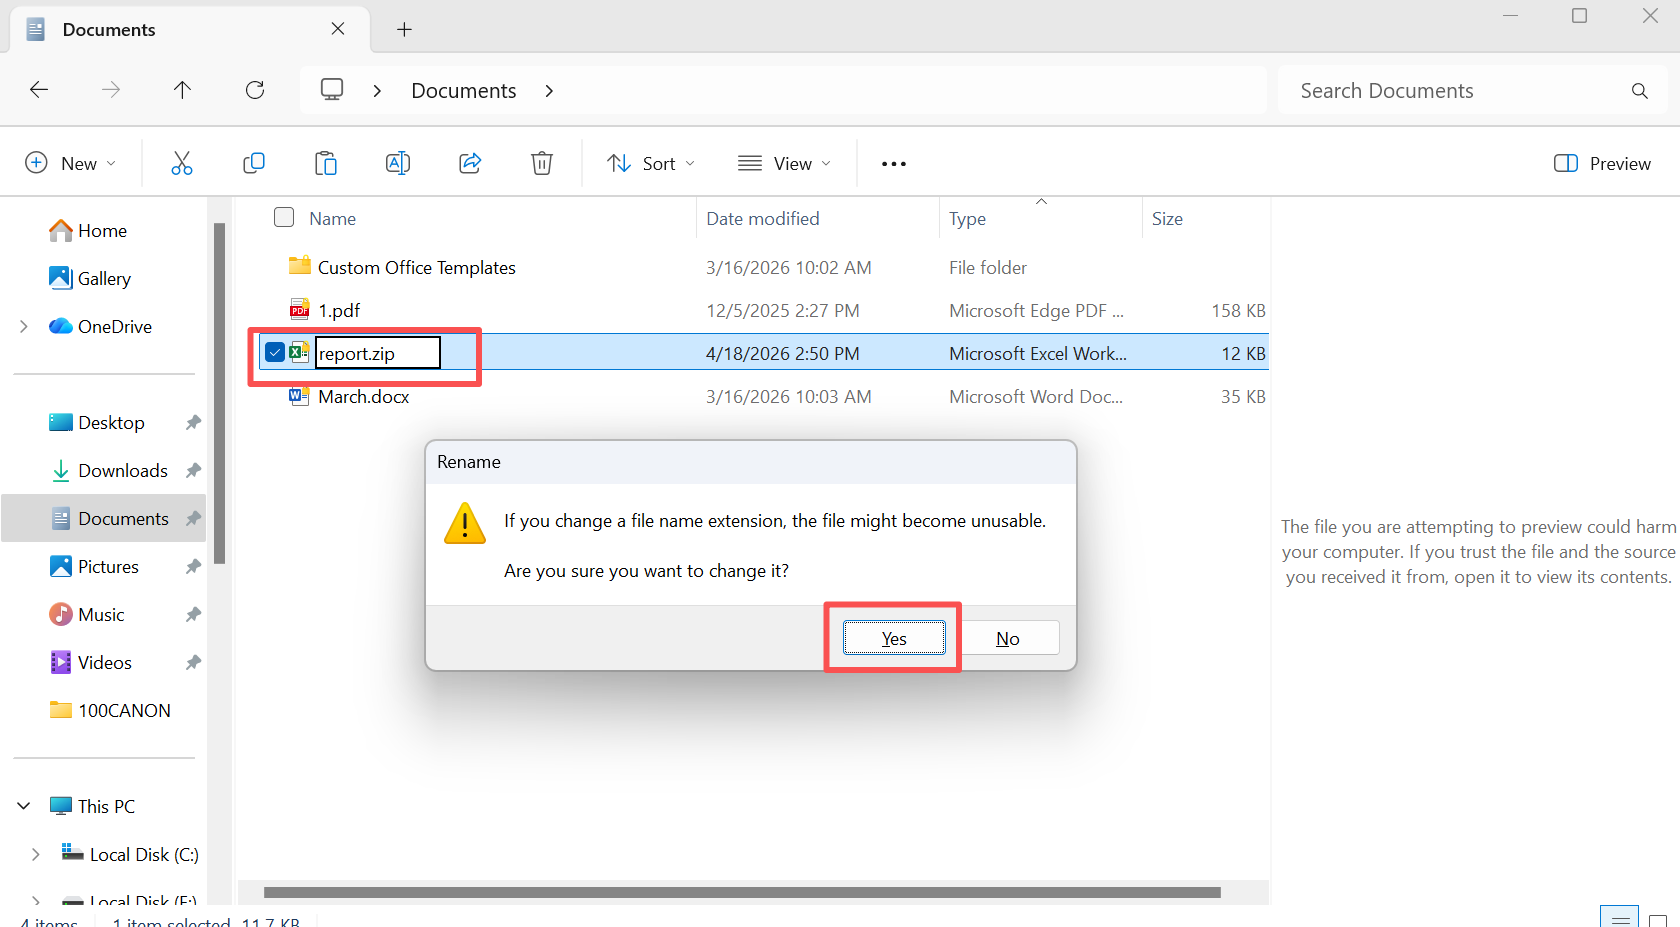Click the pin icon next to Downloads

(193, 471)
